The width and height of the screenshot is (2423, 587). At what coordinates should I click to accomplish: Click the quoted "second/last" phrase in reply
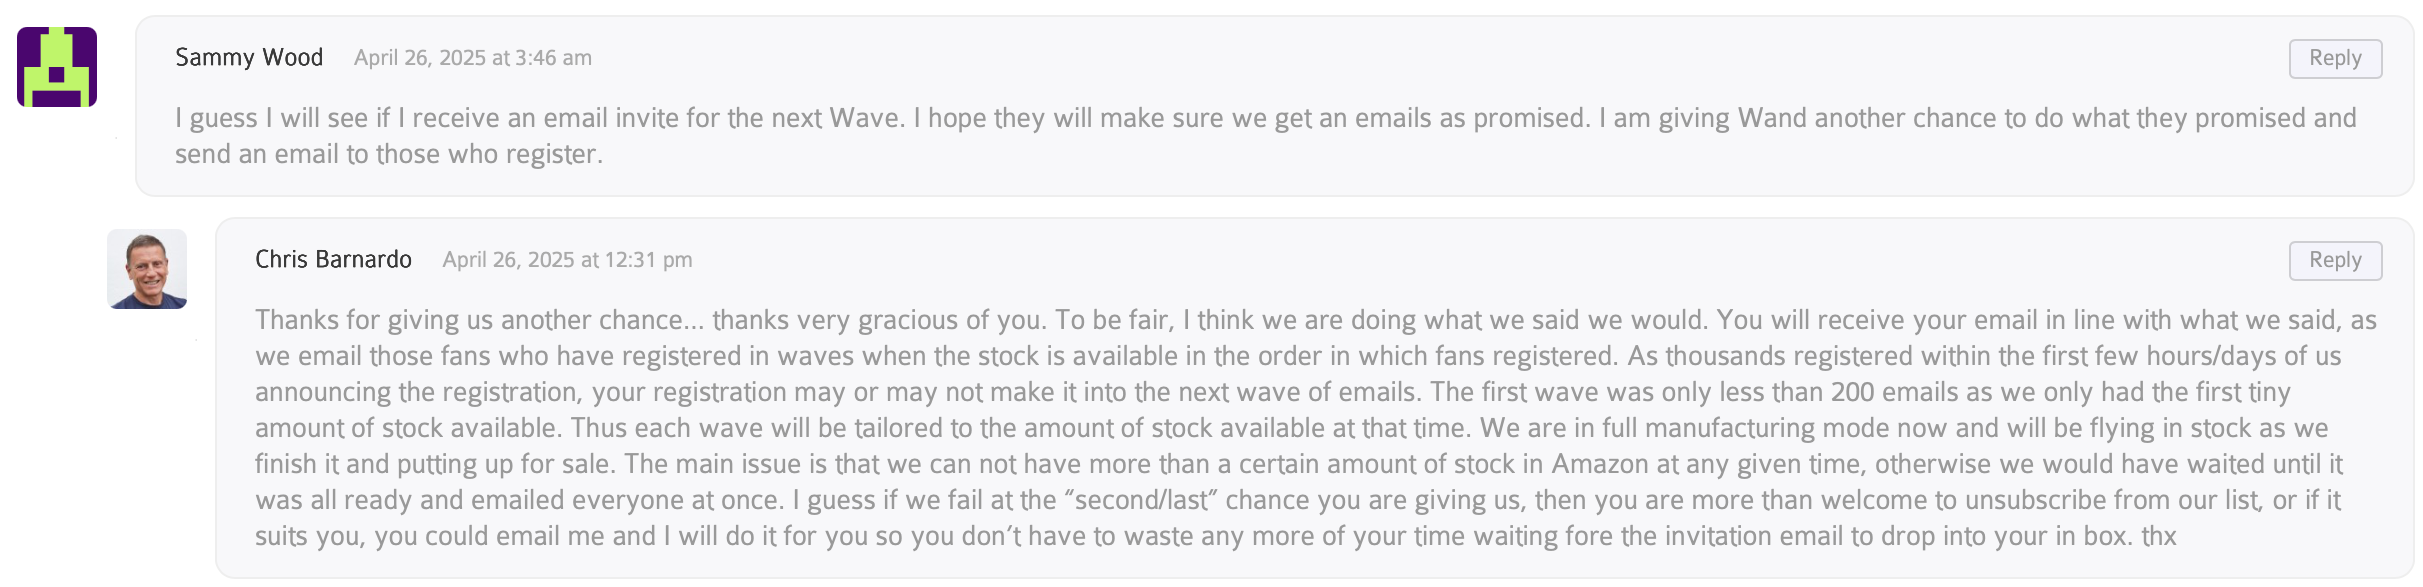1140,500
